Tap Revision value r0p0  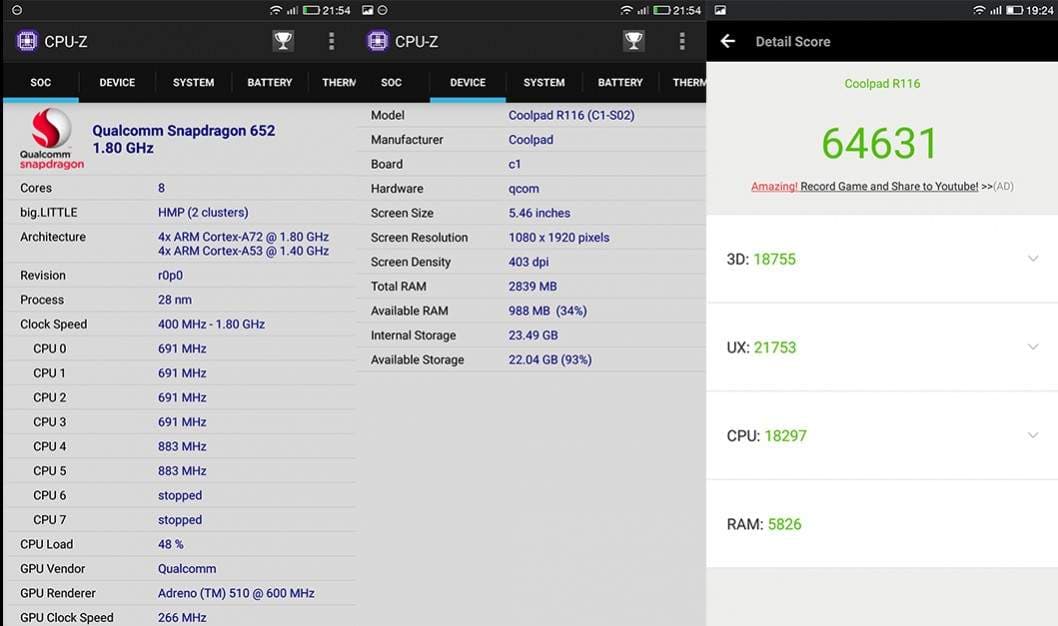point(170,275)
